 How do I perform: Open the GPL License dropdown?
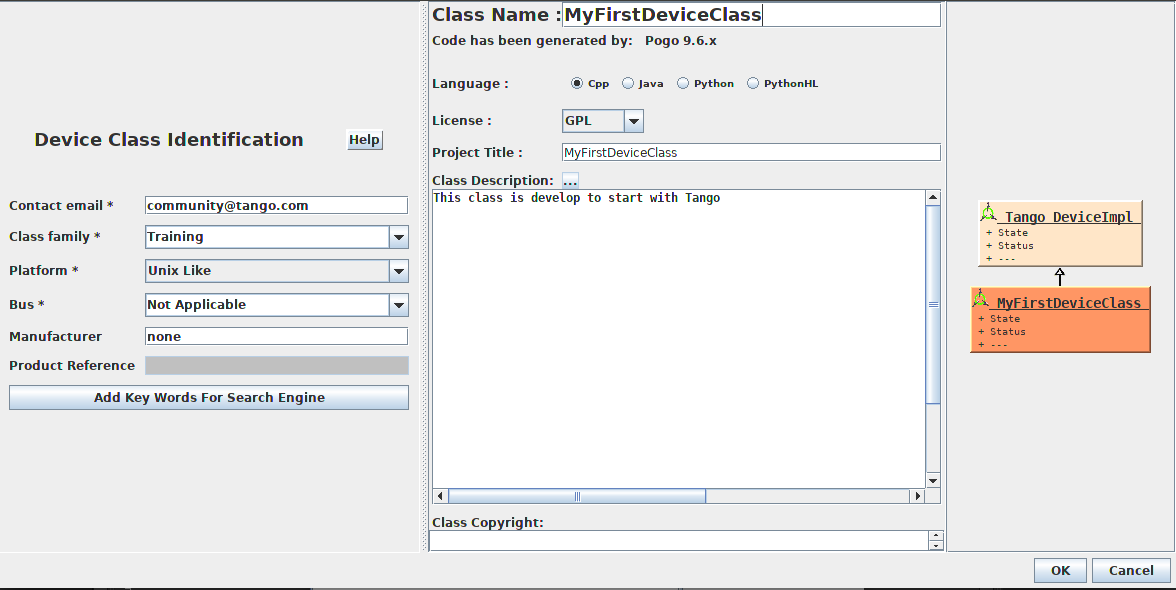coord(633,121)
